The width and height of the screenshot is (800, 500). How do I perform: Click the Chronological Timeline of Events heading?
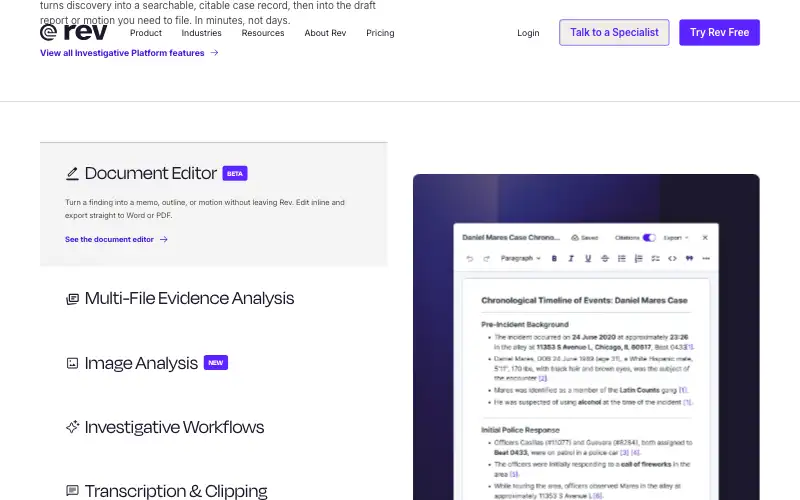pyautogui.click(x=584, y=301)
